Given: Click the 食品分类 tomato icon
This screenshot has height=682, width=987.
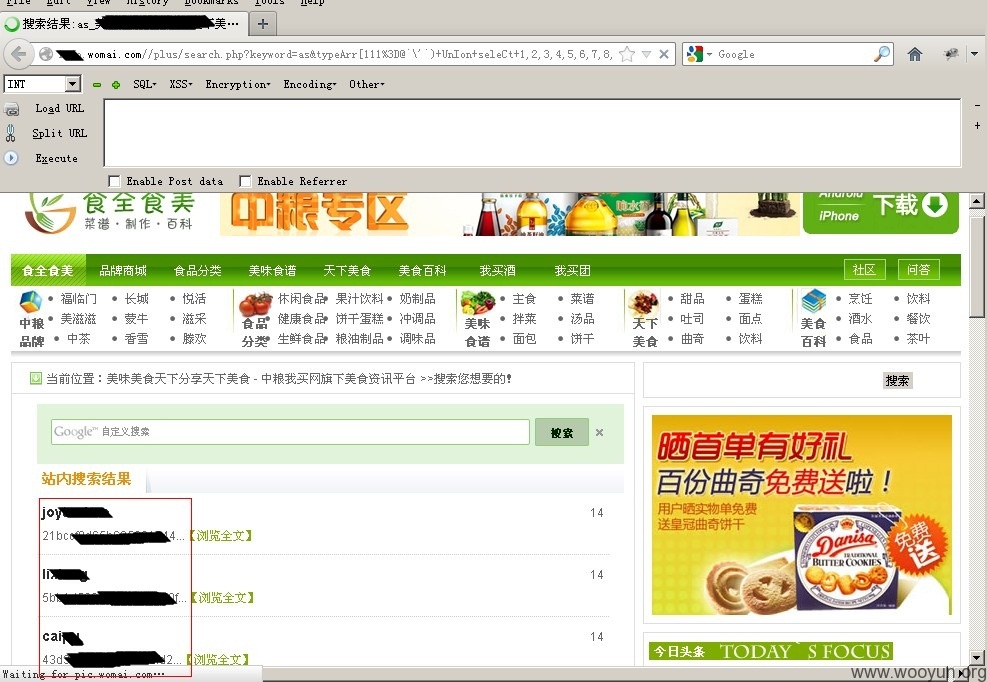Looking at the screenshot, I should click(x=256, y=304).
